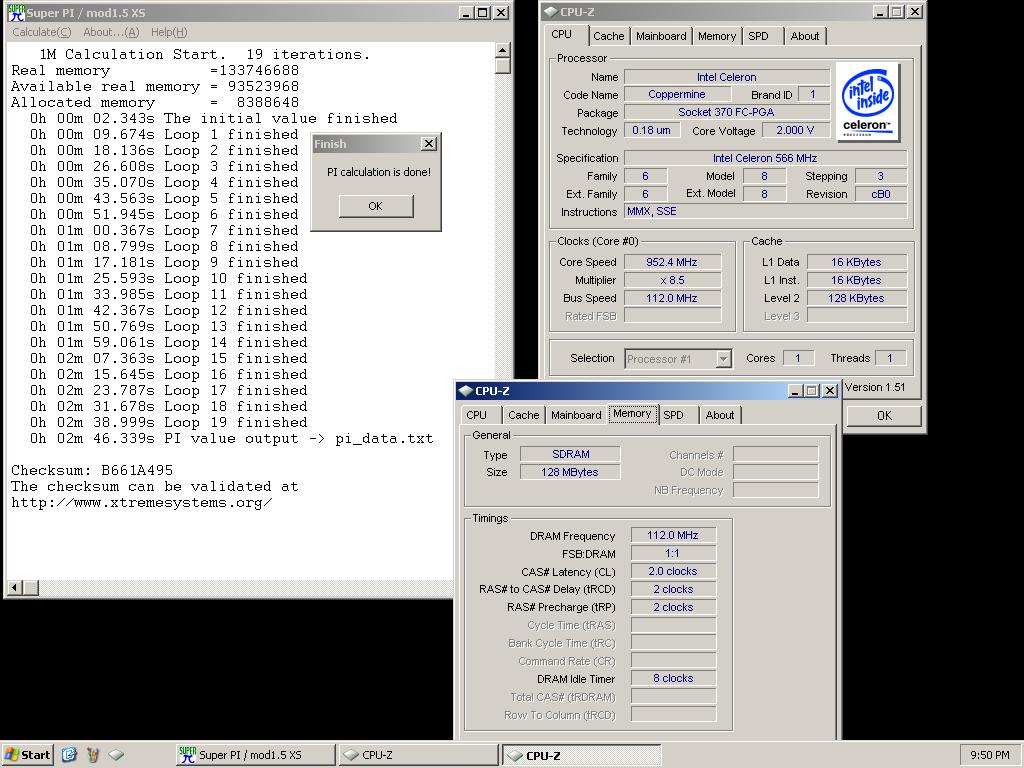Screen dimensions: 1024x768
Task: Open the Calculate menu in Super PI
Action: point(42,32)
